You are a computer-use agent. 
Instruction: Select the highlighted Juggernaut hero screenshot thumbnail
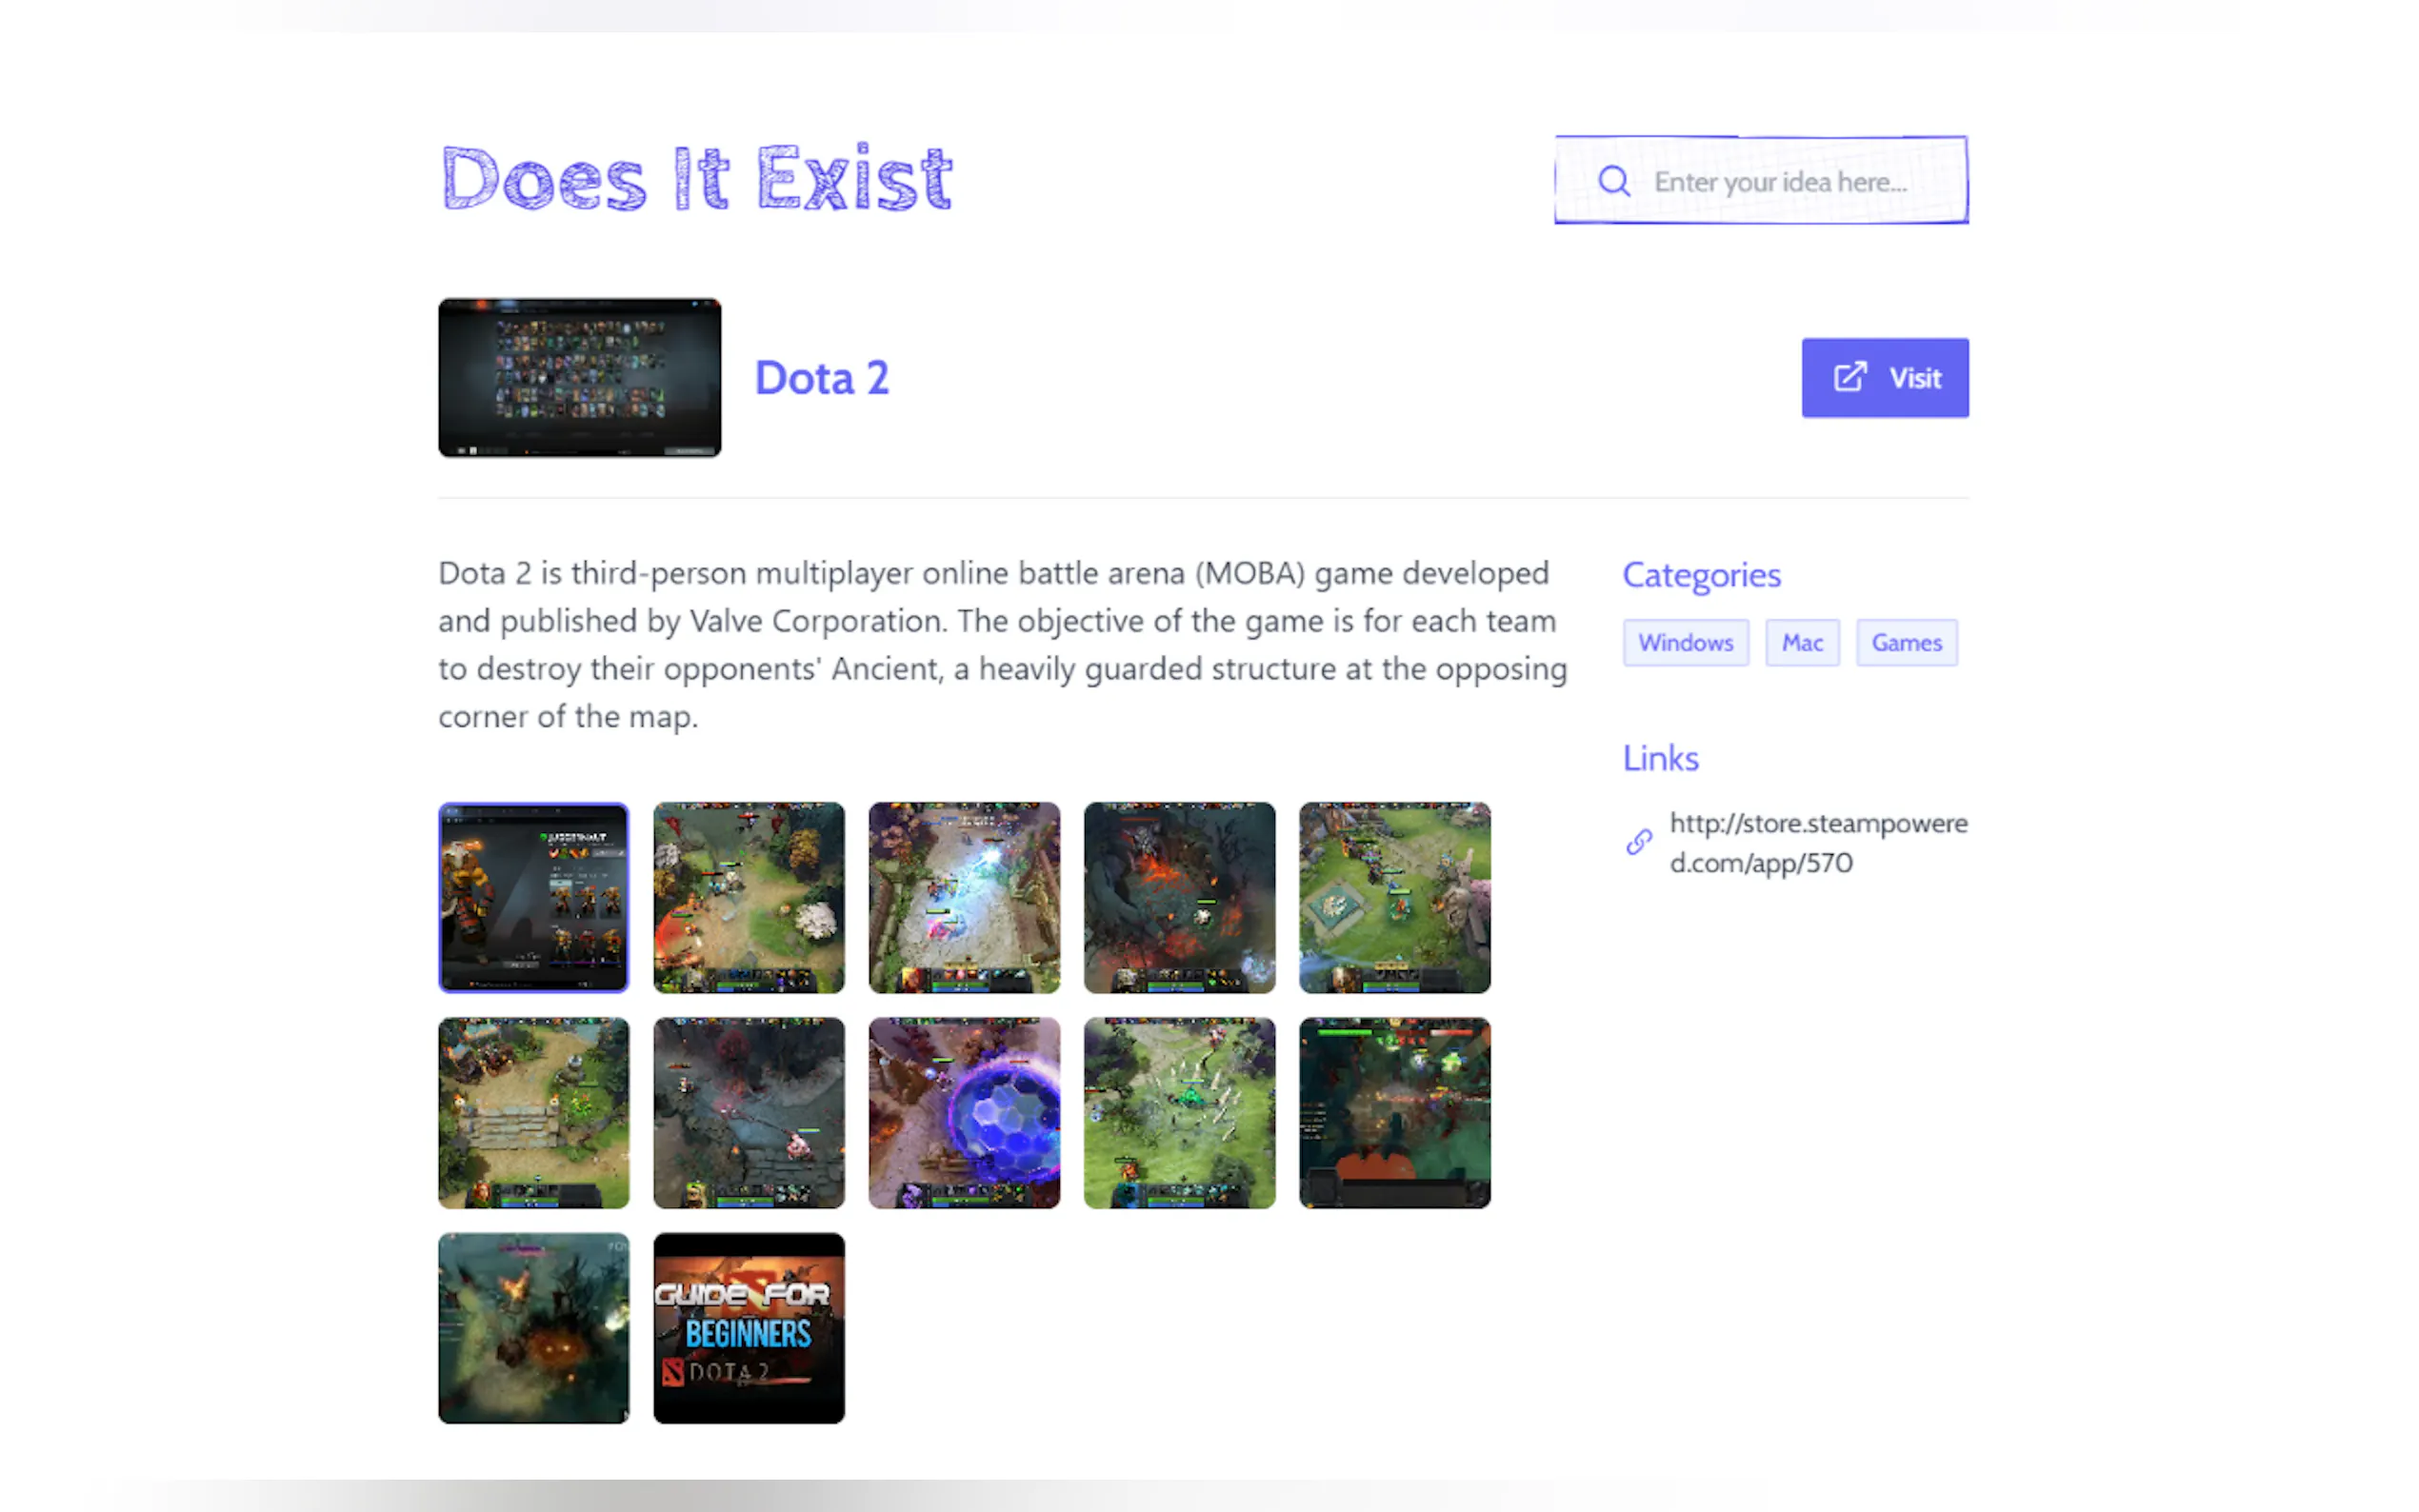[x=534, y=897]
